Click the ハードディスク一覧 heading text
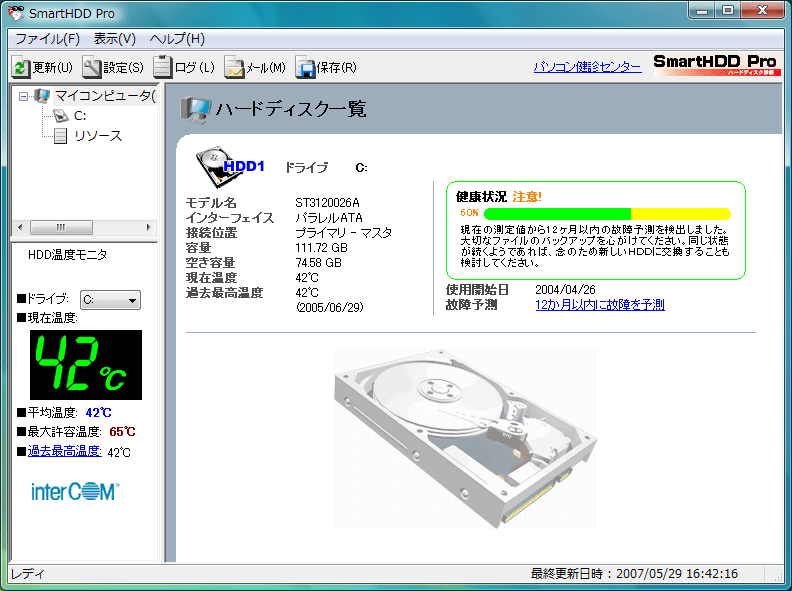This screenshot has height=591, width=792. tap(291, 110)
